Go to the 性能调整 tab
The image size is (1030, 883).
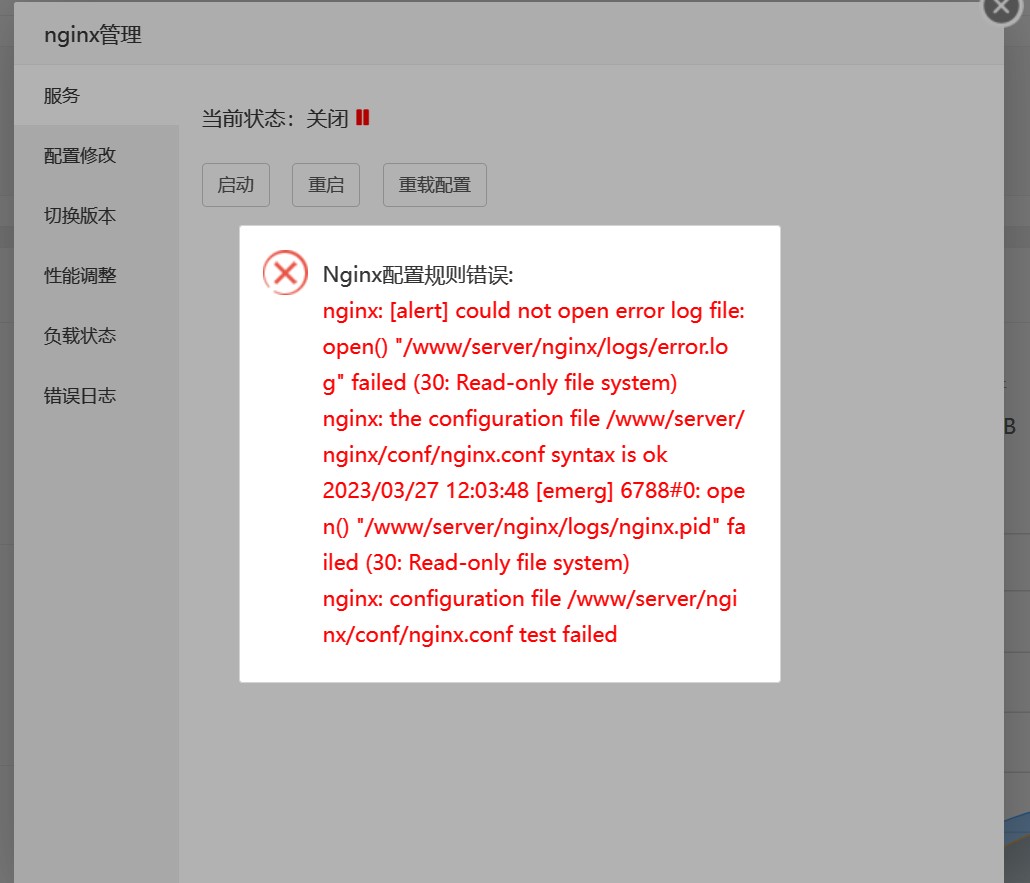[96, 276]
